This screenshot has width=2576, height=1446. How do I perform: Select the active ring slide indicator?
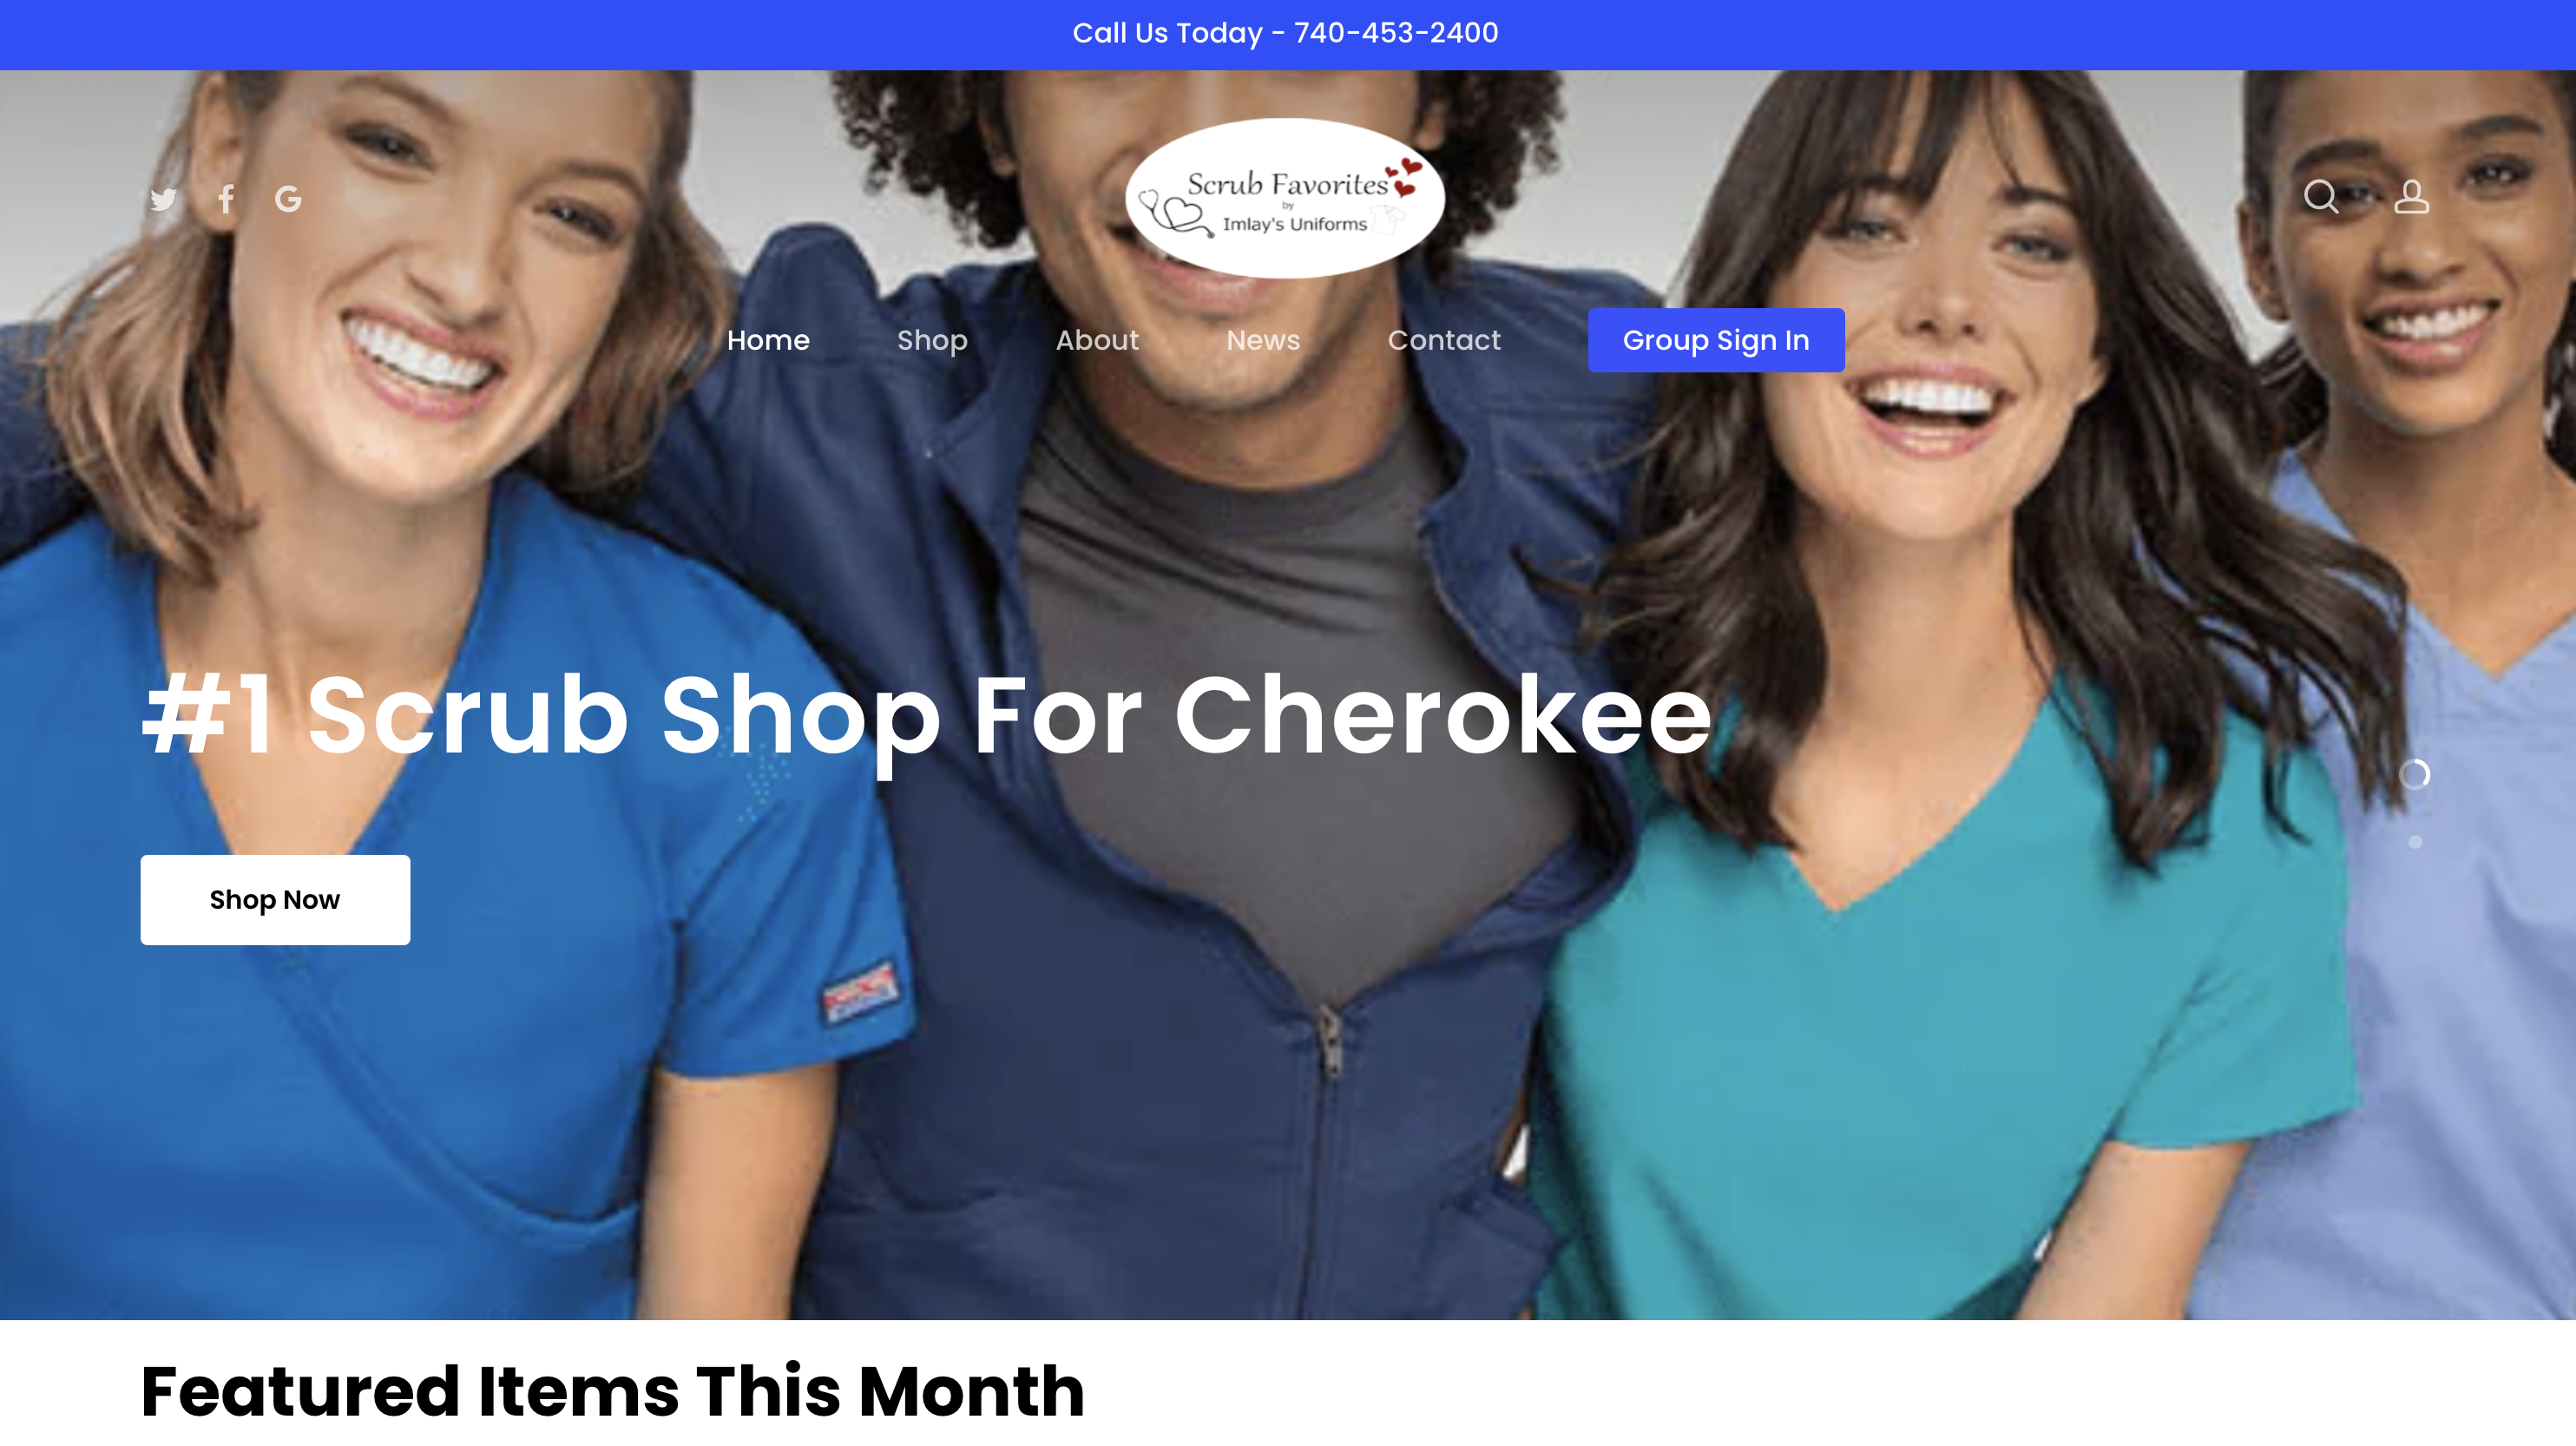[2414, 774]
